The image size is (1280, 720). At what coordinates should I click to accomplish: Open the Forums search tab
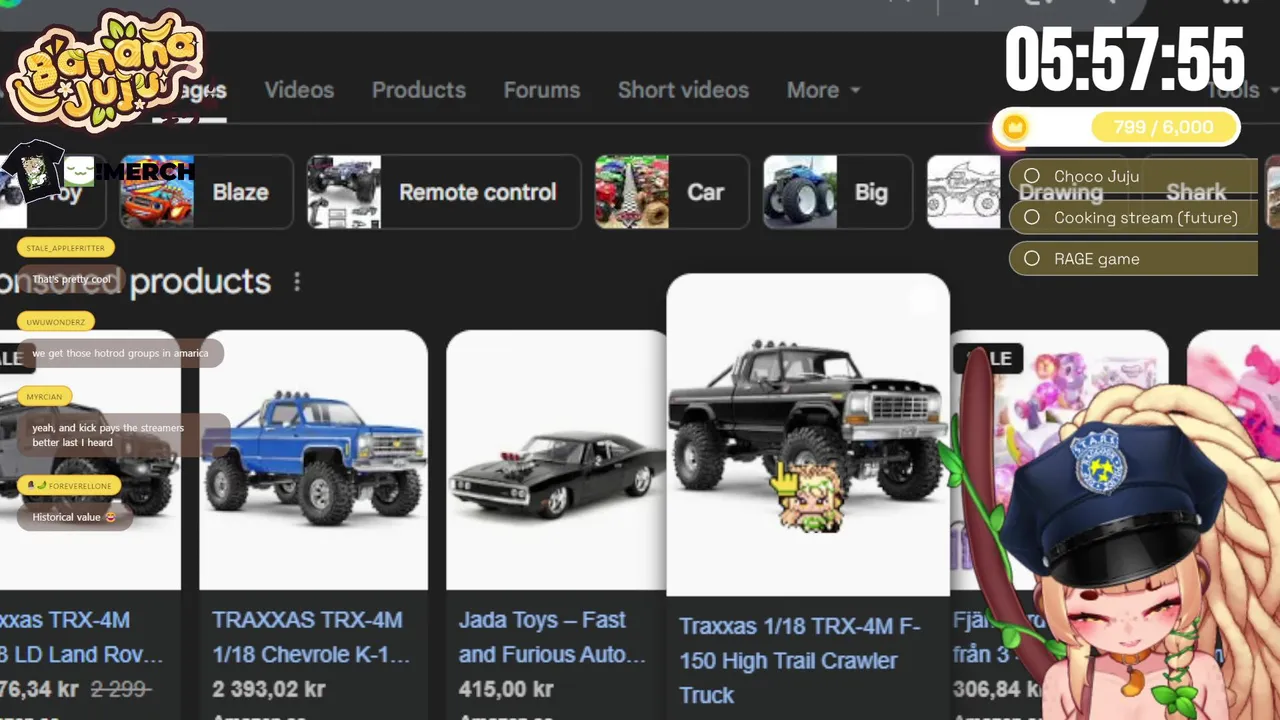coord(542,90)
